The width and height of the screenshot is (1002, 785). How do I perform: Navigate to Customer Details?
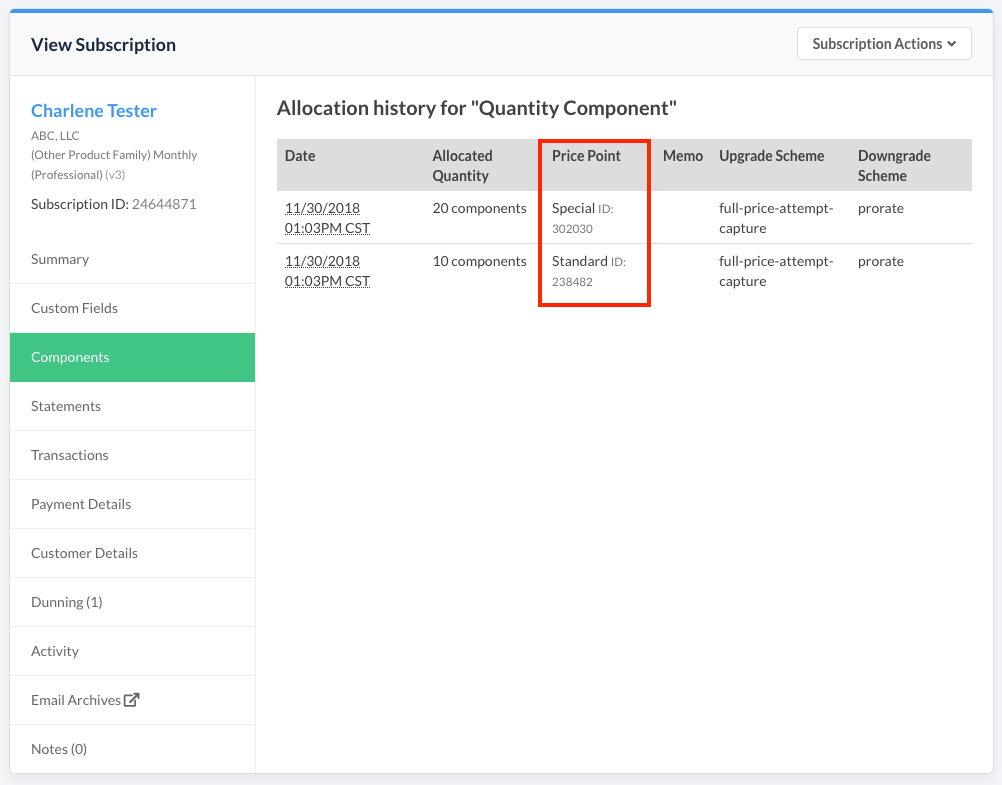click(x=84, y=553)
